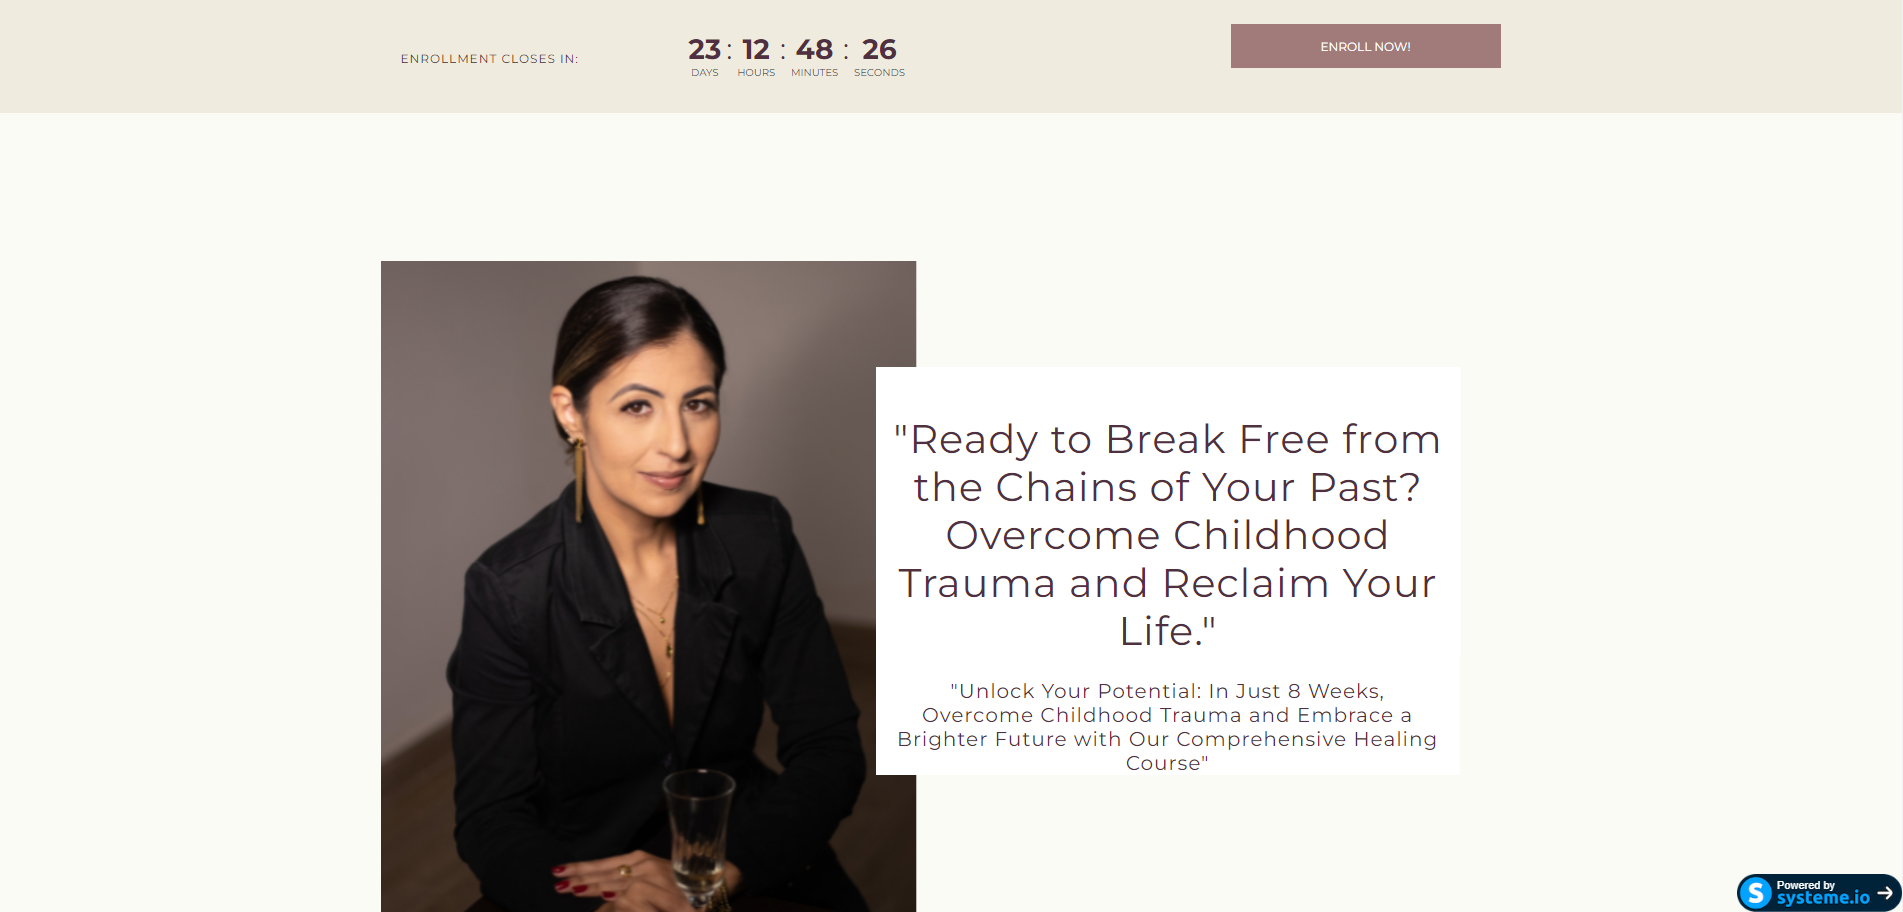
Task: Click the HOURS label under countdown
Action: 756,73
